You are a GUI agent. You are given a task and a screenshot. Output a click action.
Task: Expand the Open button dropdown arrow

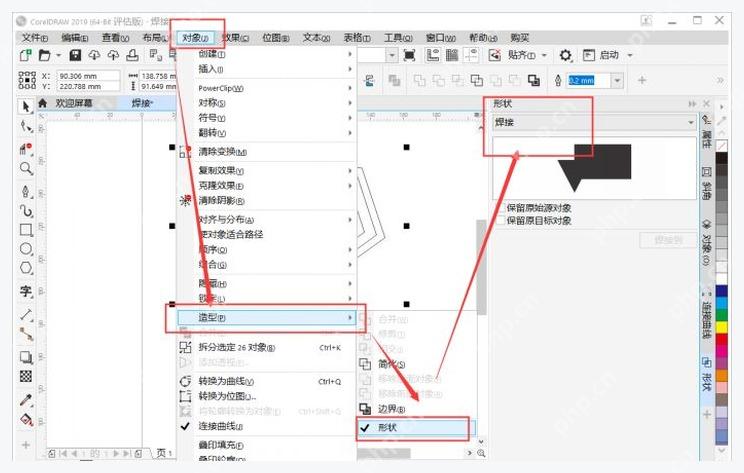click(x=58, y=56)
